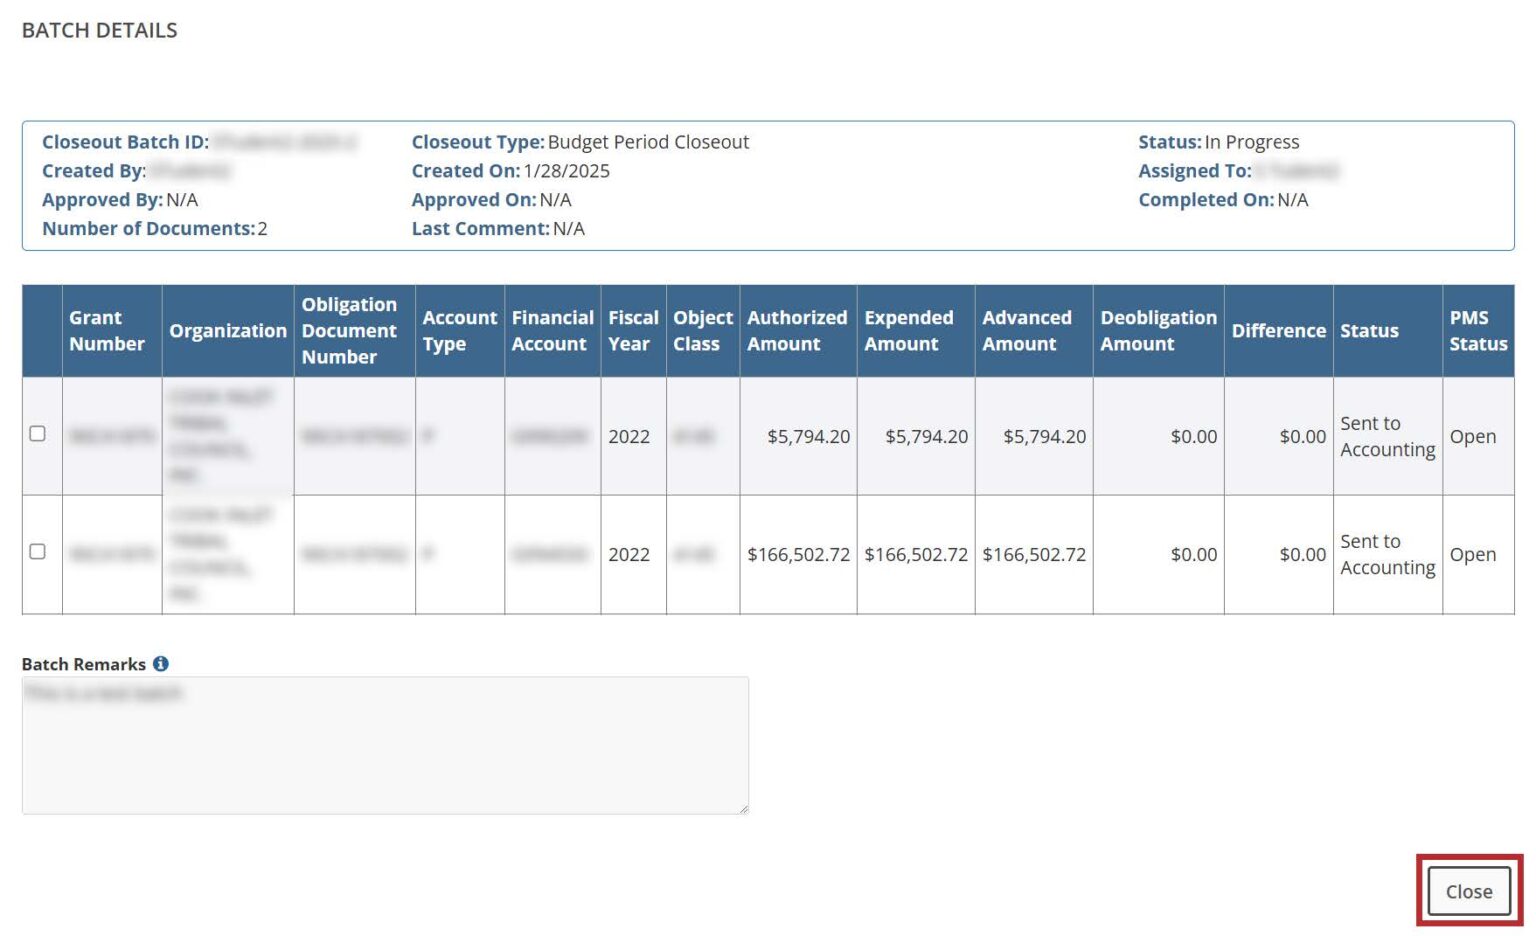Check the second row checkbox for $166,502.72

click(x=38, y=552)
